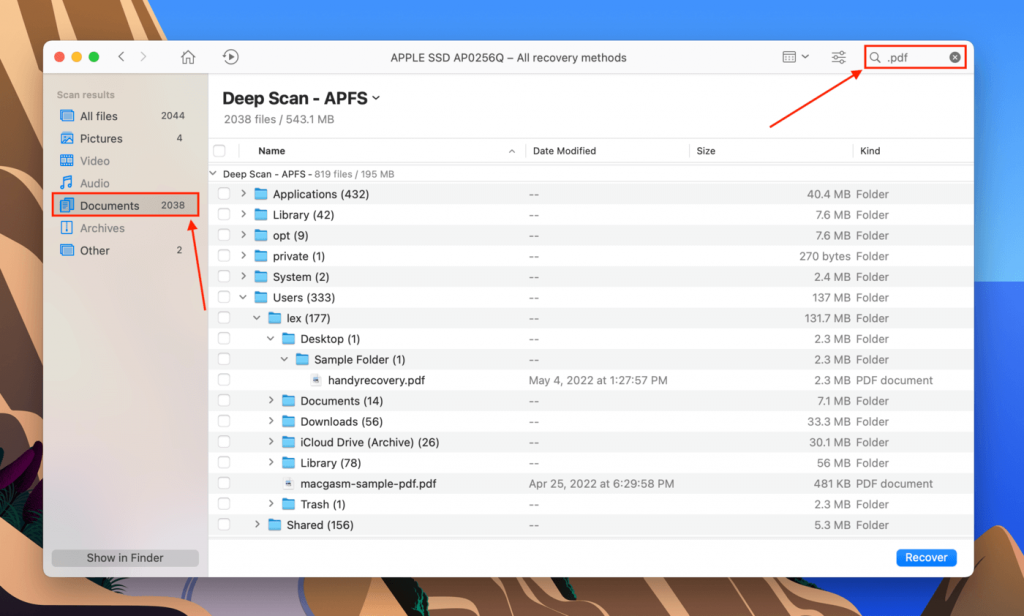Click the Recover button
Viewport: 1024px width, 616px height.
pos(925,557)
